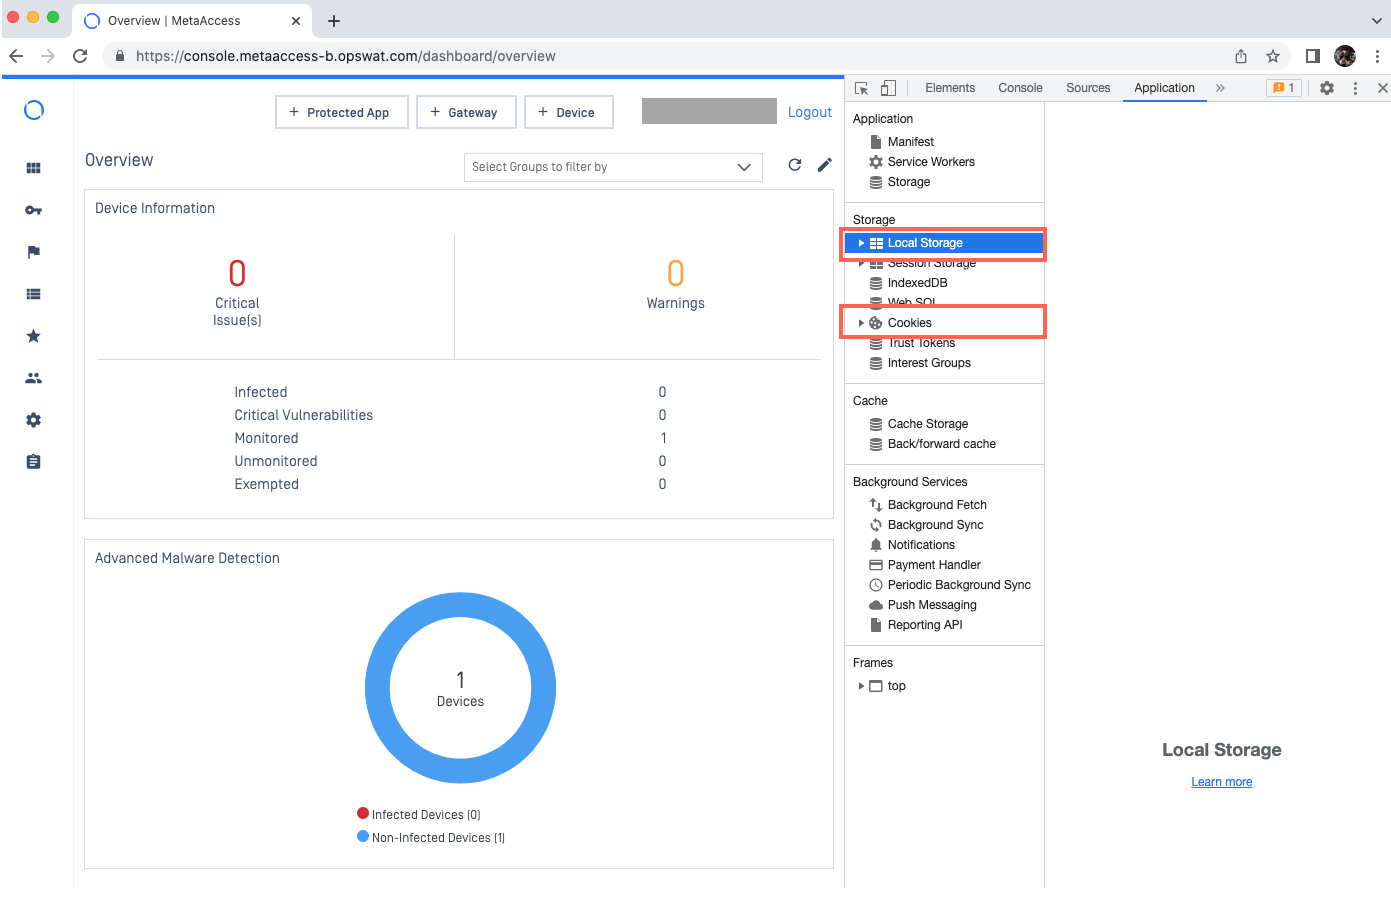
Task: Open a new browser tab
Action: coord(334,21)
